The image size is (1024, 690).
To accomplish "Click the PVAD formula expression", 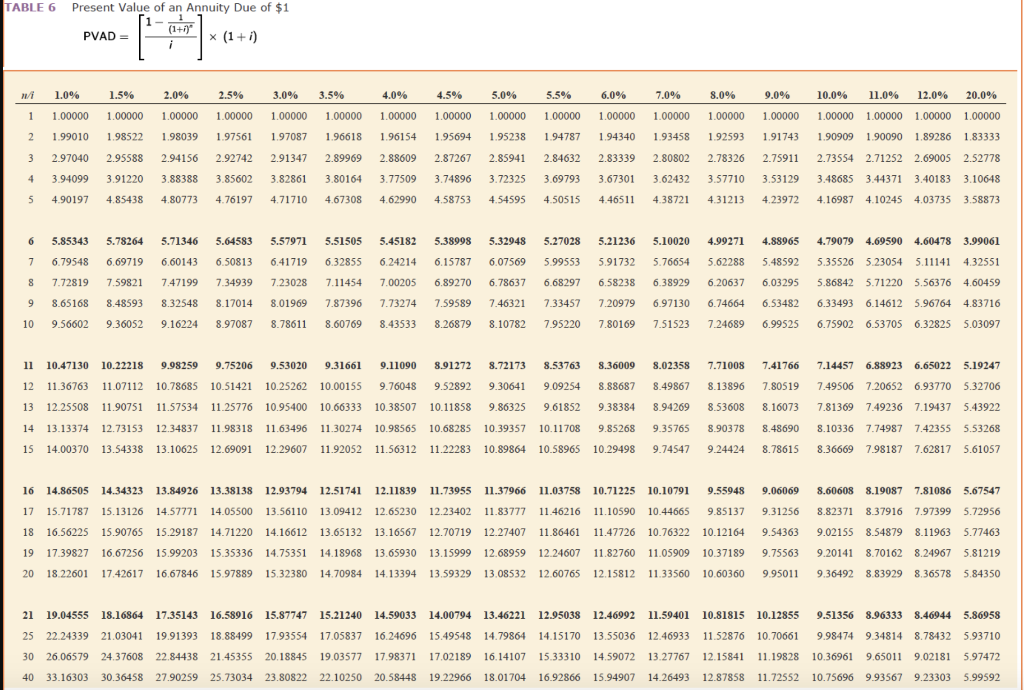I will point(170,37).
